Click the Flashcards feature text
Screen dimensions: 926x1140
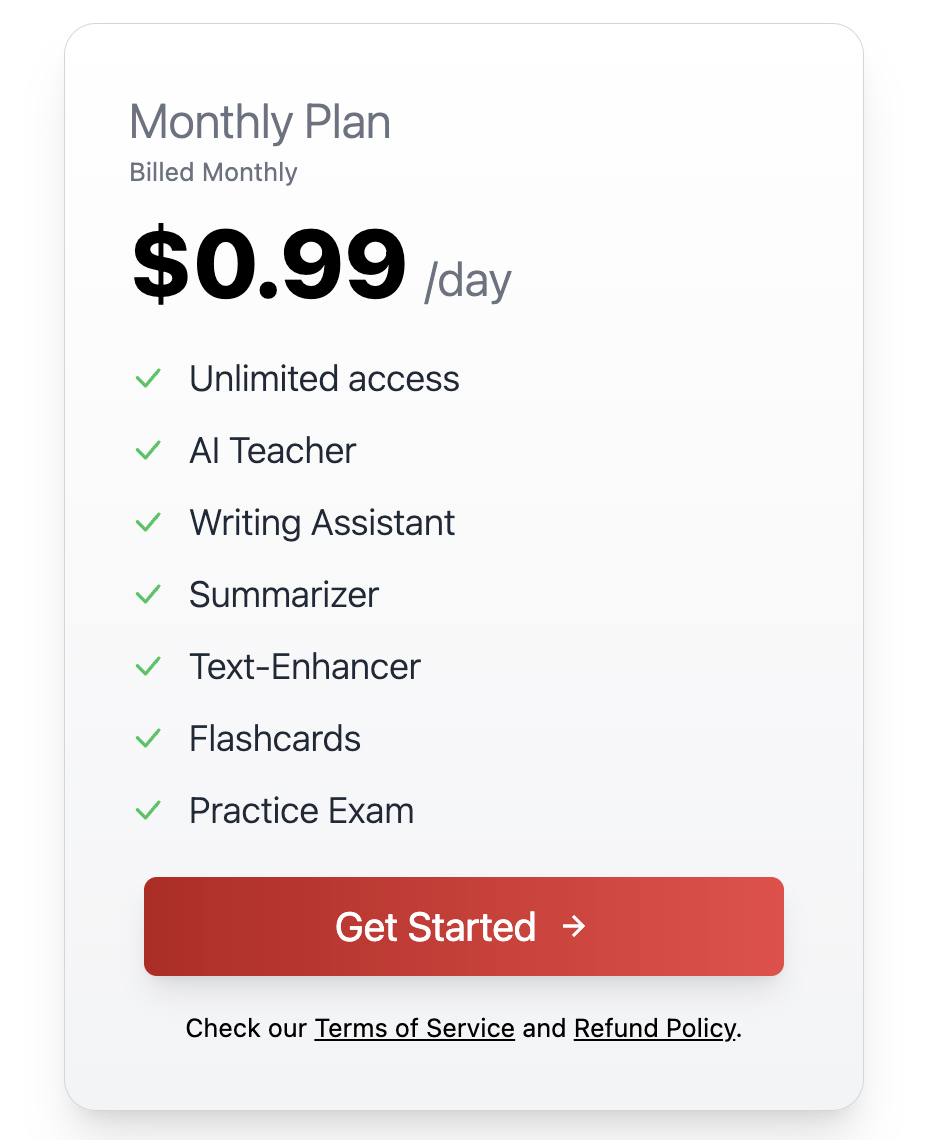click(275, 739)
